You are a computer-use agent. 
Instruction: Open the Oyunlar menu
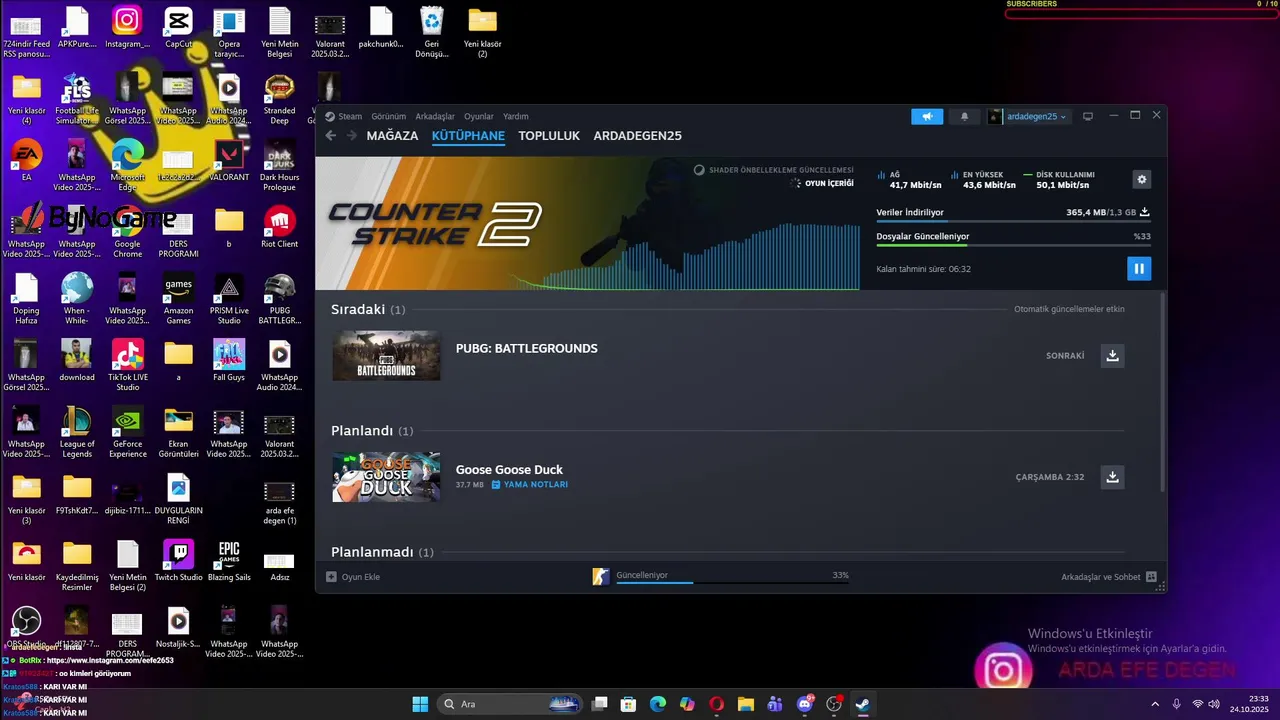[479, 117]
